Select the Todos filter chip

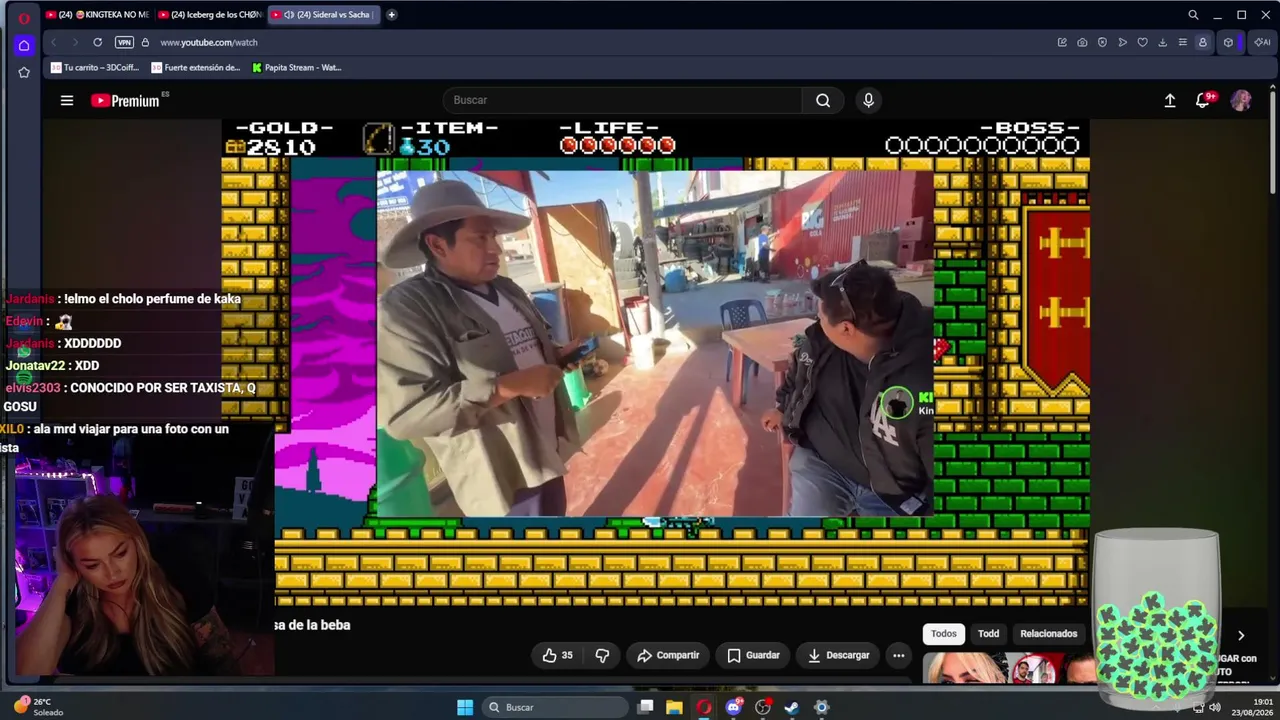click(x=944, y=633)
